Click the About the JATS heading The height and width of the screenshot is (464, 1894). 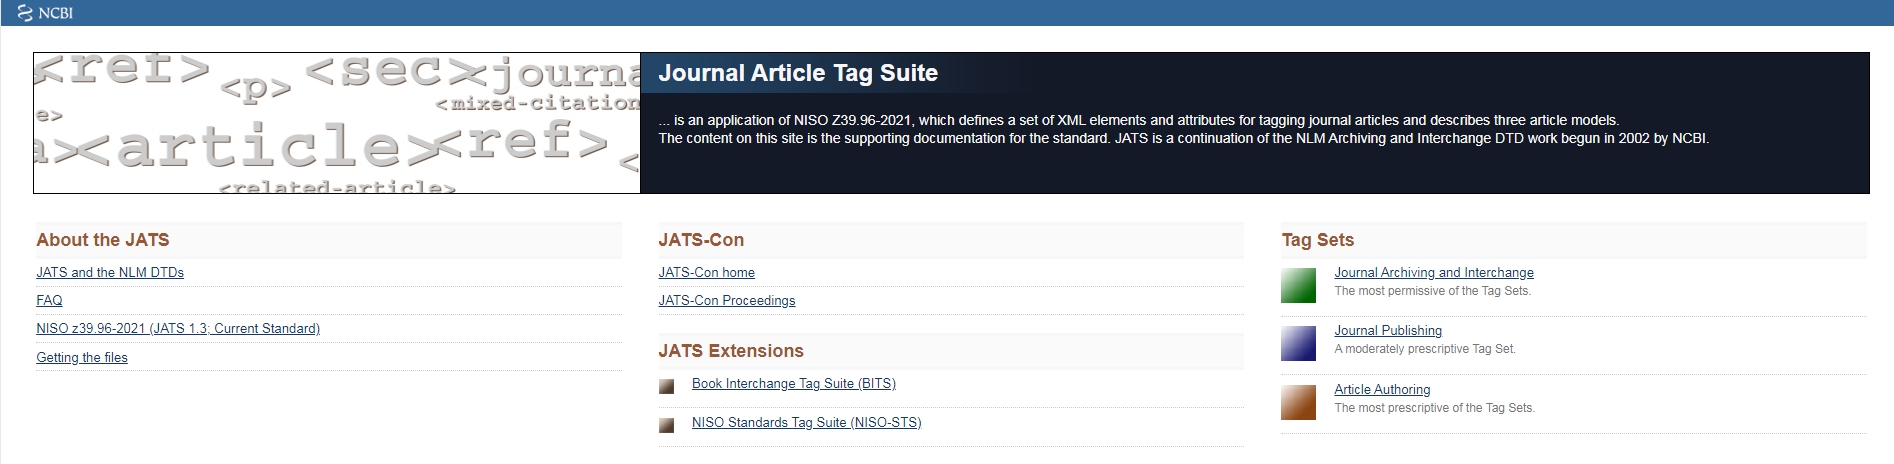(103, 240)
